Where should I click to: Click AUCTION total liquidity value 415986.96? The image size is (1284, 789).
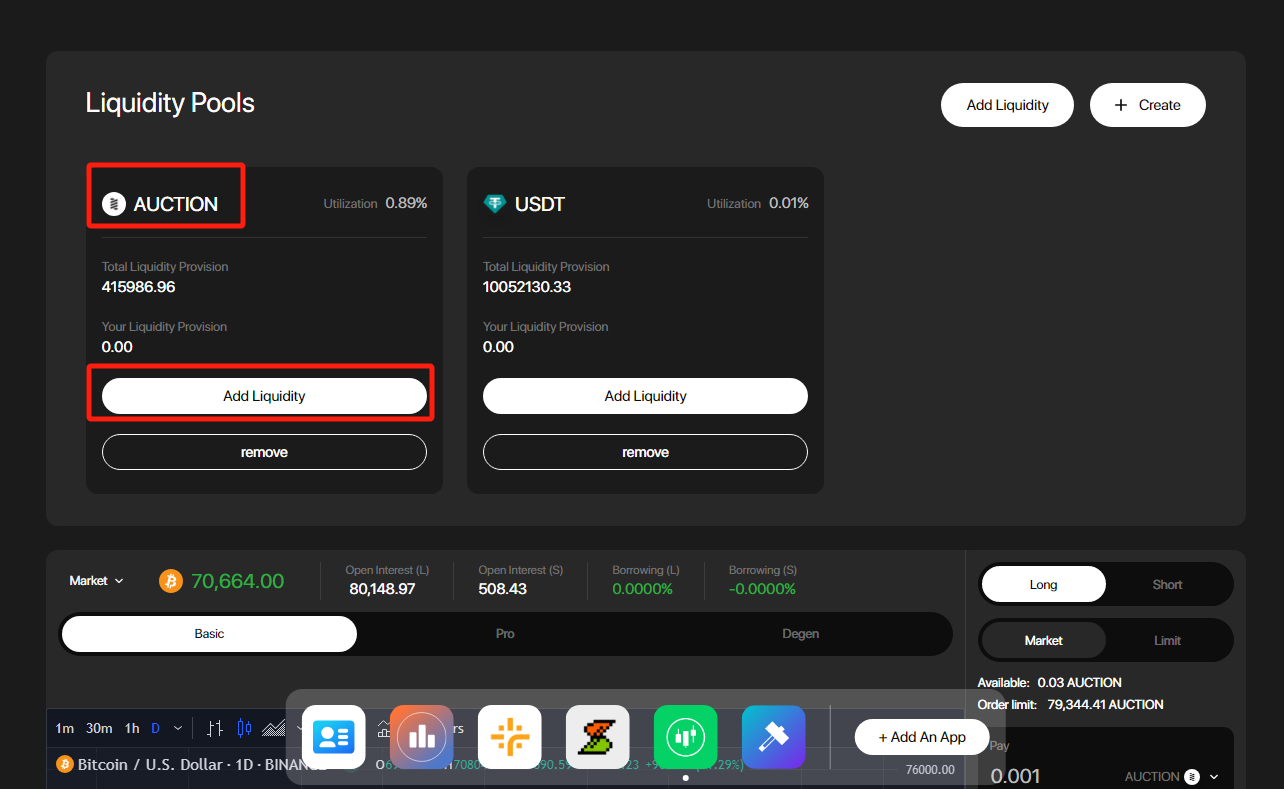pos(138,287)
